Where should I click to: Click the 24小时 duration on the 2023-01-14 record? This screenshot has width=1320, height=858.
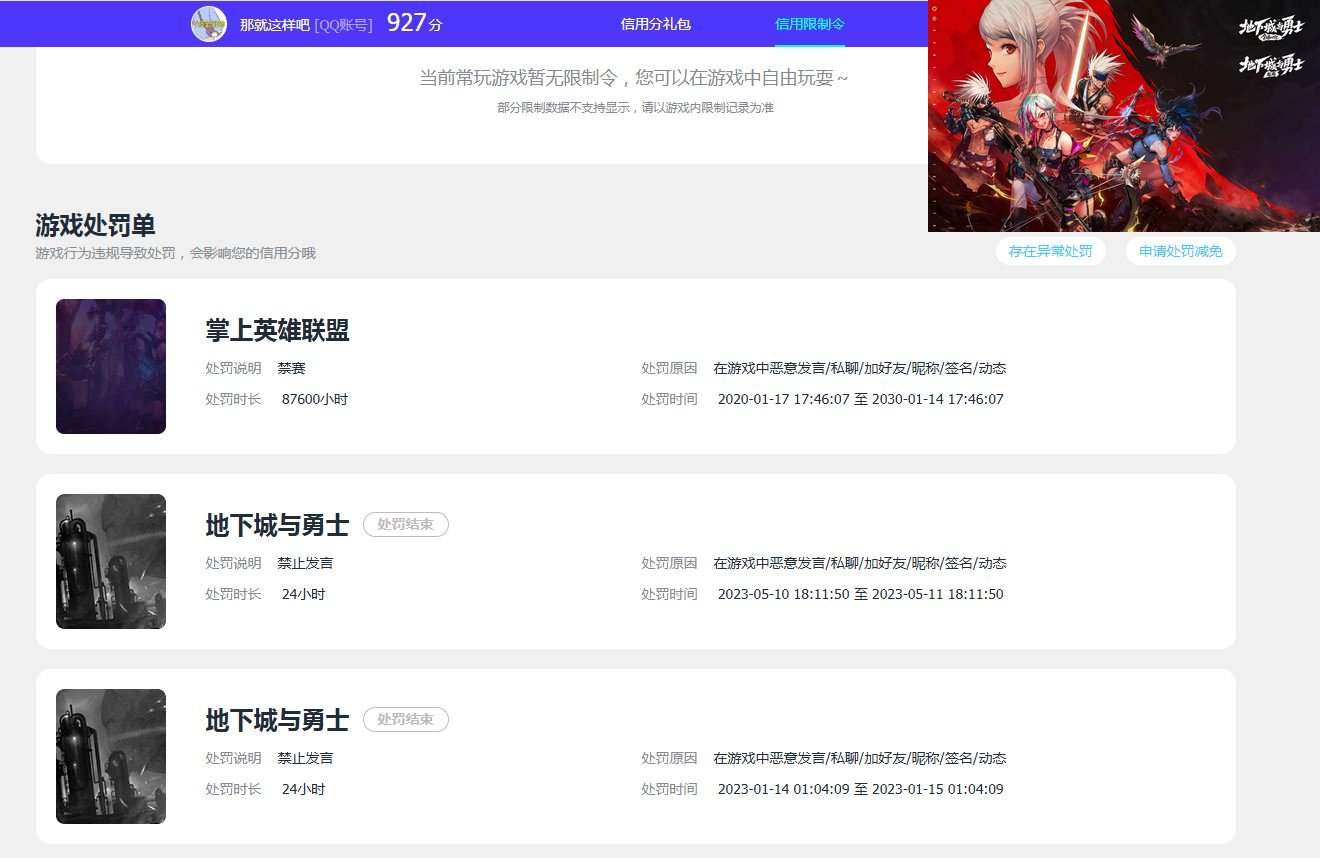pyautogui.click(x=304, y=789)
